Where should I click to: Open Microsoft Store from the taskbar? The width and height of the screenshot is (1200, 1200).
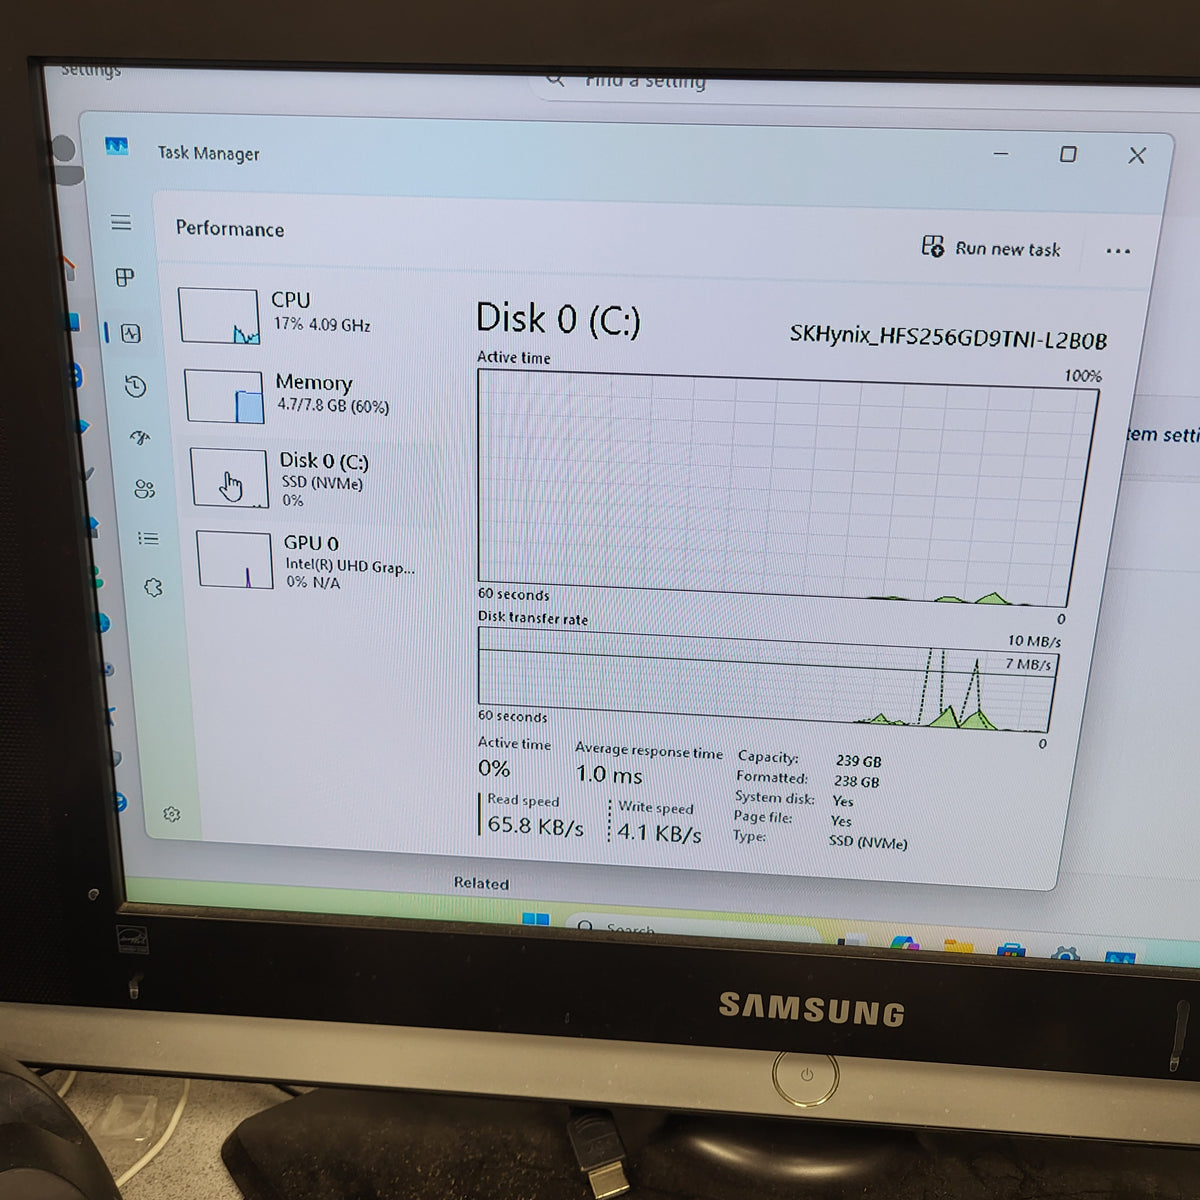1011,950
